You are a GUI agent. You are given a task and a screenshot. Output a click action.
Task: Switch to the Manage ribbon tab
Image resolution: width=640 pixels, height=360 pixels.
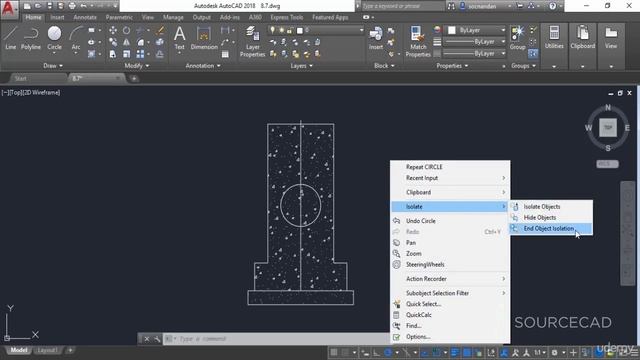tap(173, 17)
